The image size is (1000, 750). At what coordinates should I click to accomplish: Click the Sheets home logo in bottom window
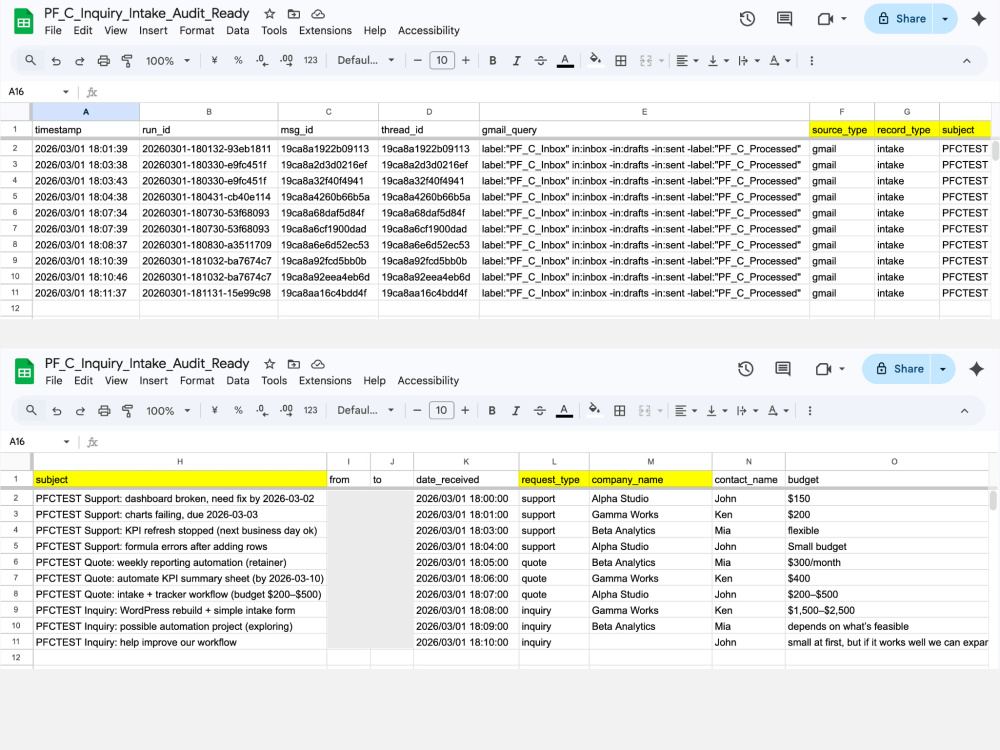(x=24, y=372)
